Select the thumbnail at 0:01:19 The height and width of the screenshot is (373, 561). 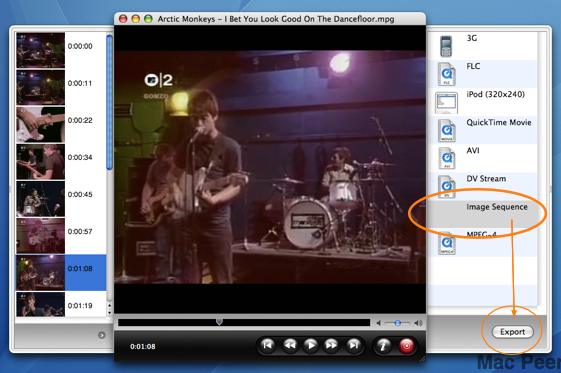coord(40,304)
